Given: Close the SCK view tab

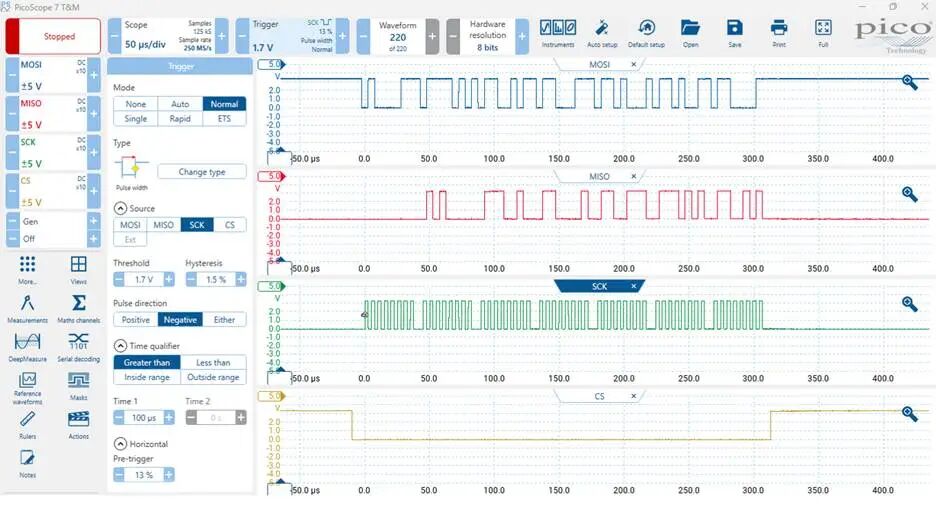Looking at the screenshot, I should coord(633,287).
